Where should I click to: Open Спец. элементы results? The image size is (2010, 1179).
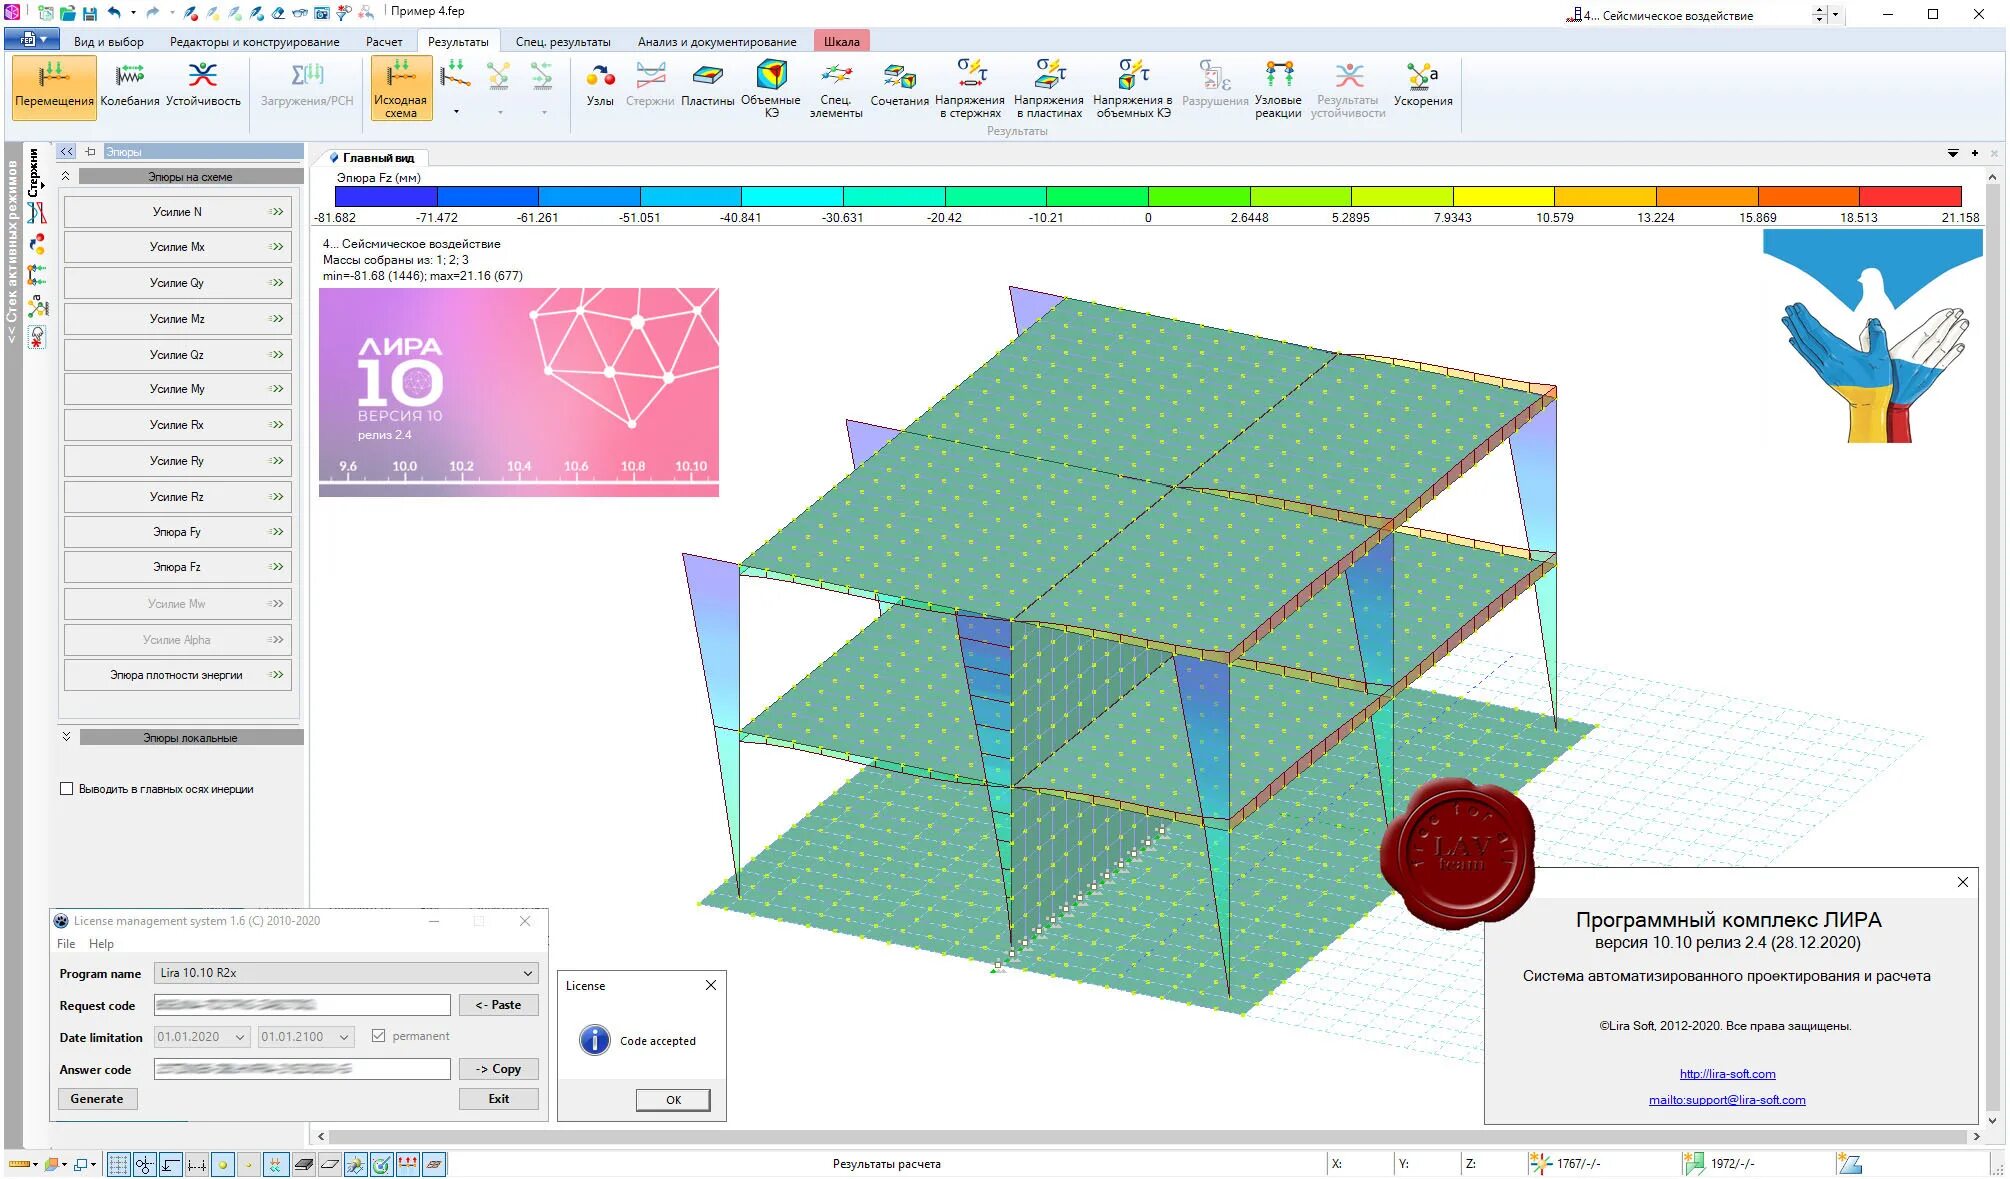[836, 88]
